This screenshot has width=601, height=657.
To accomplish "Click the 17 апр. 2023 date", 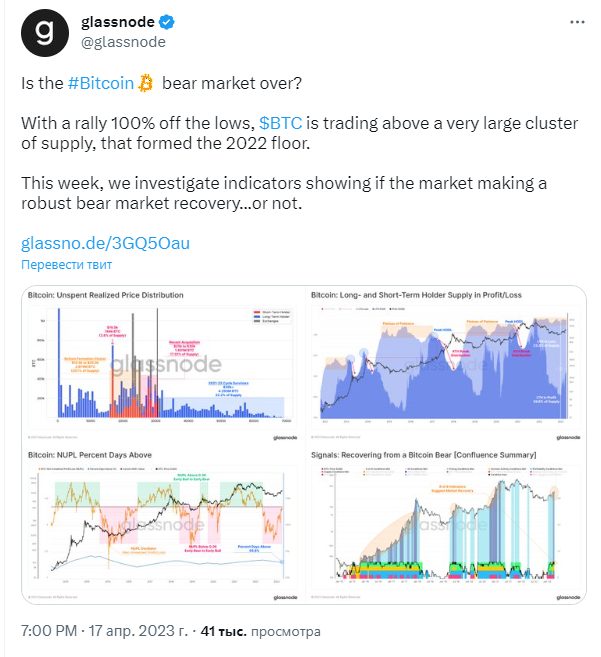I will 138,631.
